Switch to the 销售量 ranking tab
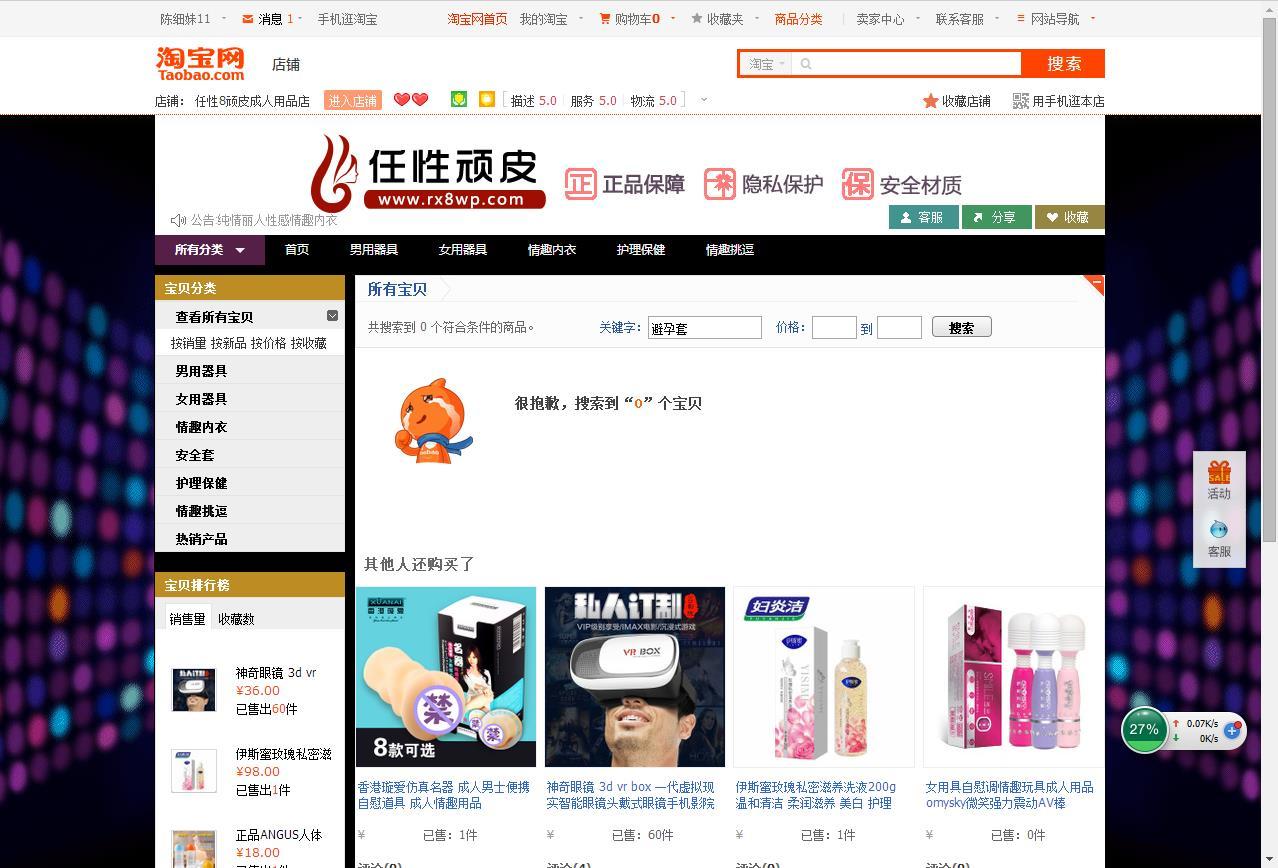1278x868 pixels. point(187,619)
